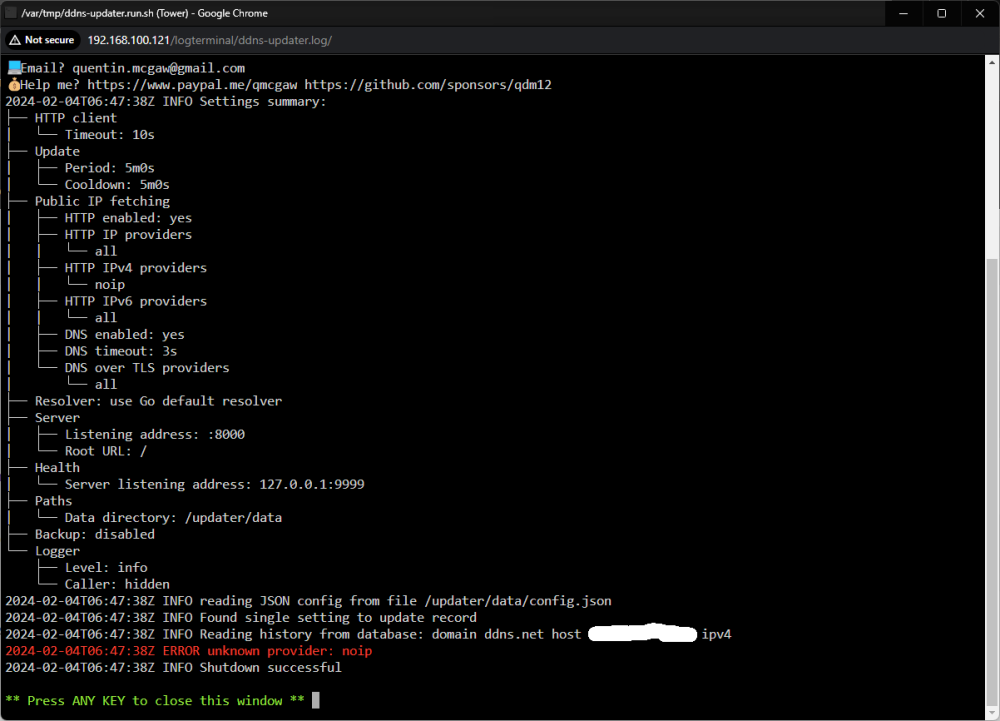Click the 'DNS timeout: 3s' row
The height and width of the screenshot is (721, 1000).
[x=121, y=351]
